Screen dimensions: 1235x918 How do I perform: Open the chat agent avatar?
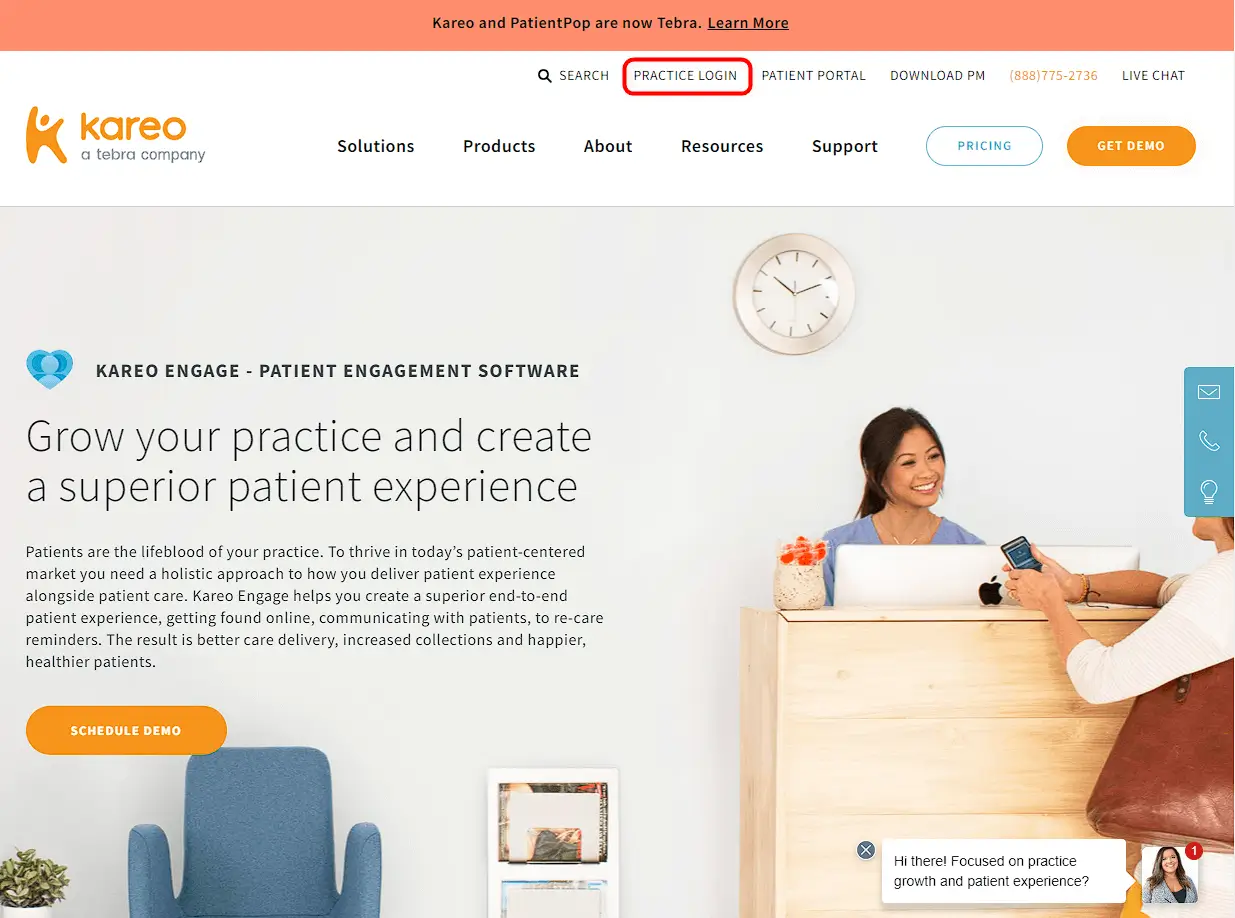coord(1170,874)
